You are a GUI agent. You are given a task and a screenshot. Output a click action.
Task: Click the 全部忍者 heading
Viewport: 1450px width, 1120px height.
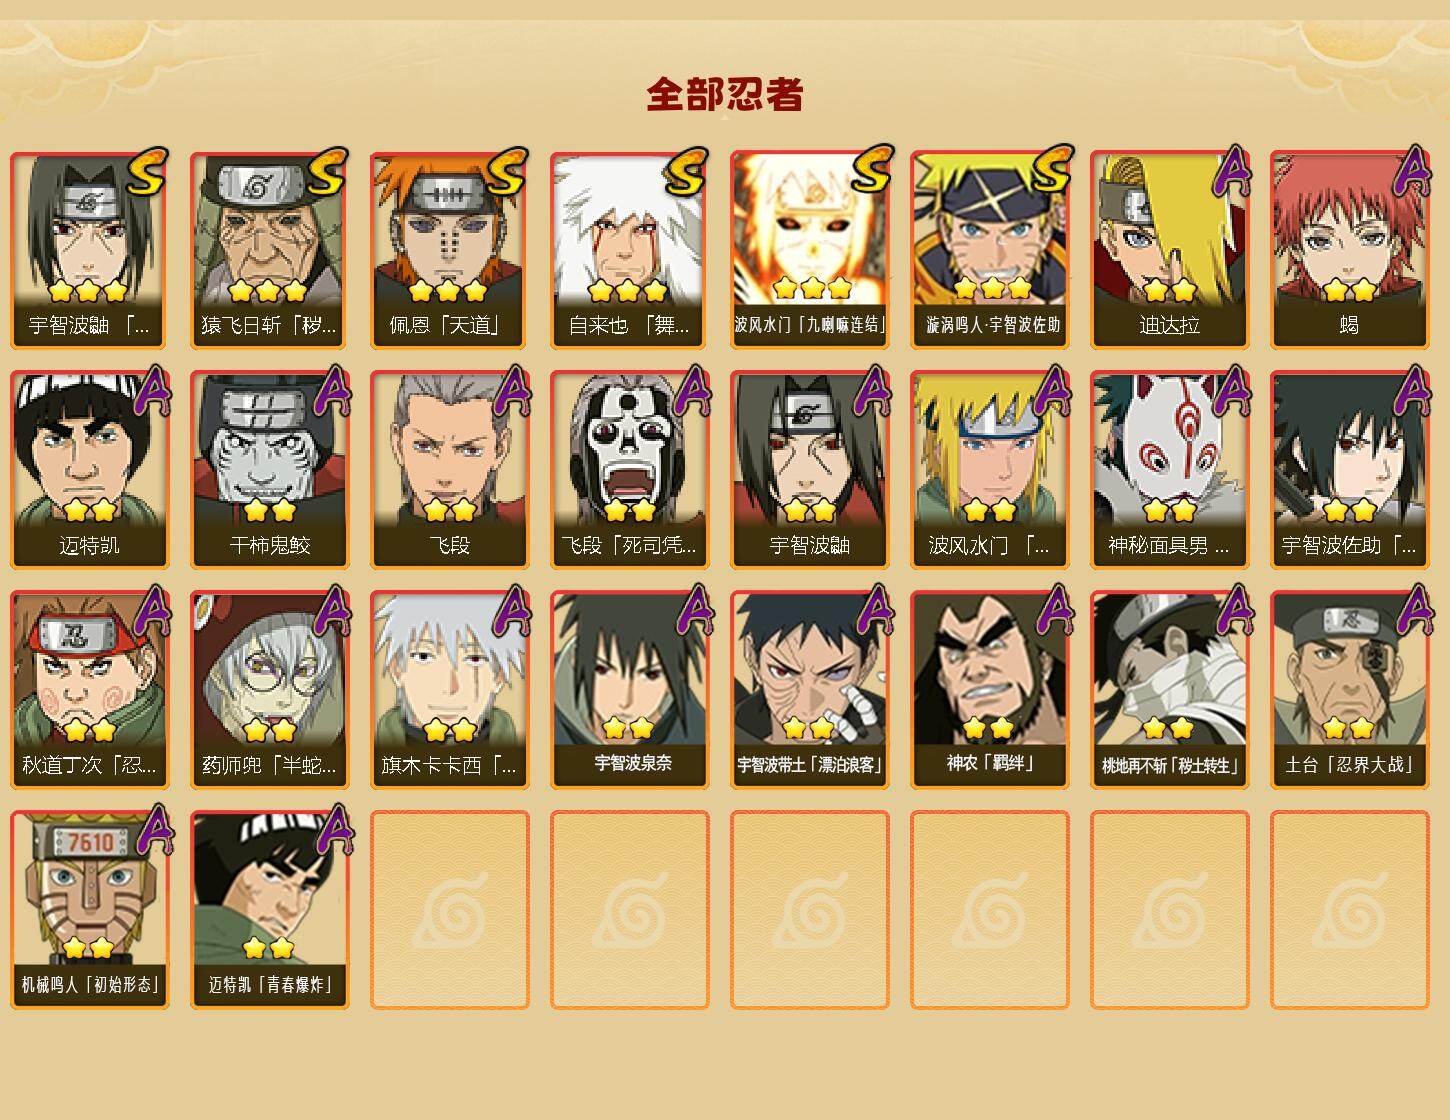tap(725, 94)
